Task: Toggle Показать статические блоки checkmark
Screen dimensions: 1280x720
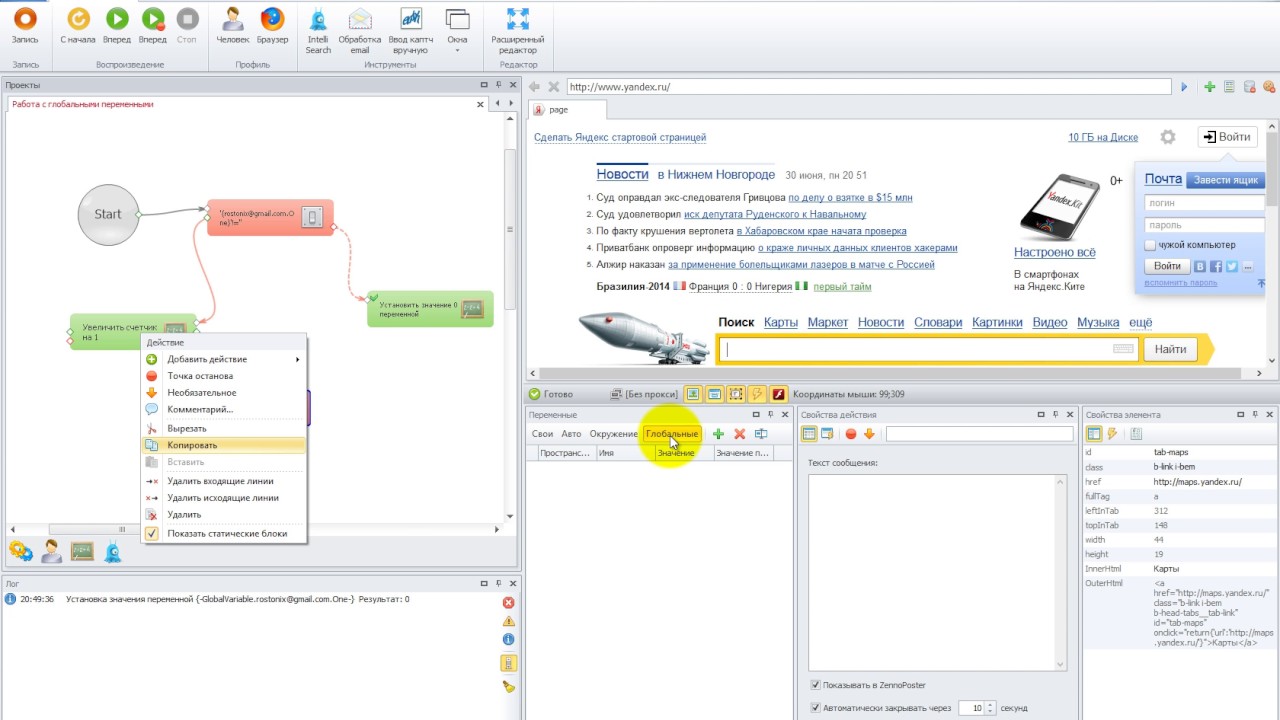Action: 152,533
